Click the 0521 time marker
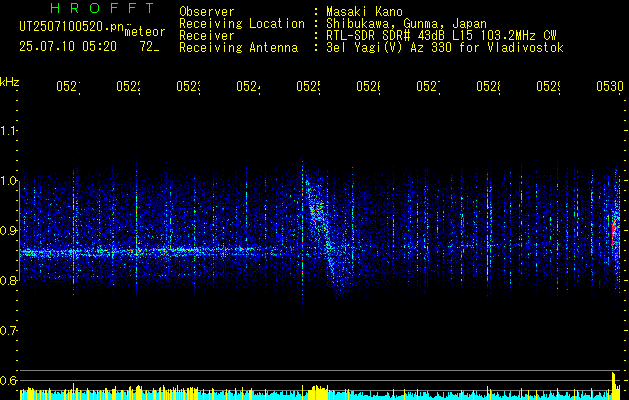 pyautogui.click(x=68, y=87)
